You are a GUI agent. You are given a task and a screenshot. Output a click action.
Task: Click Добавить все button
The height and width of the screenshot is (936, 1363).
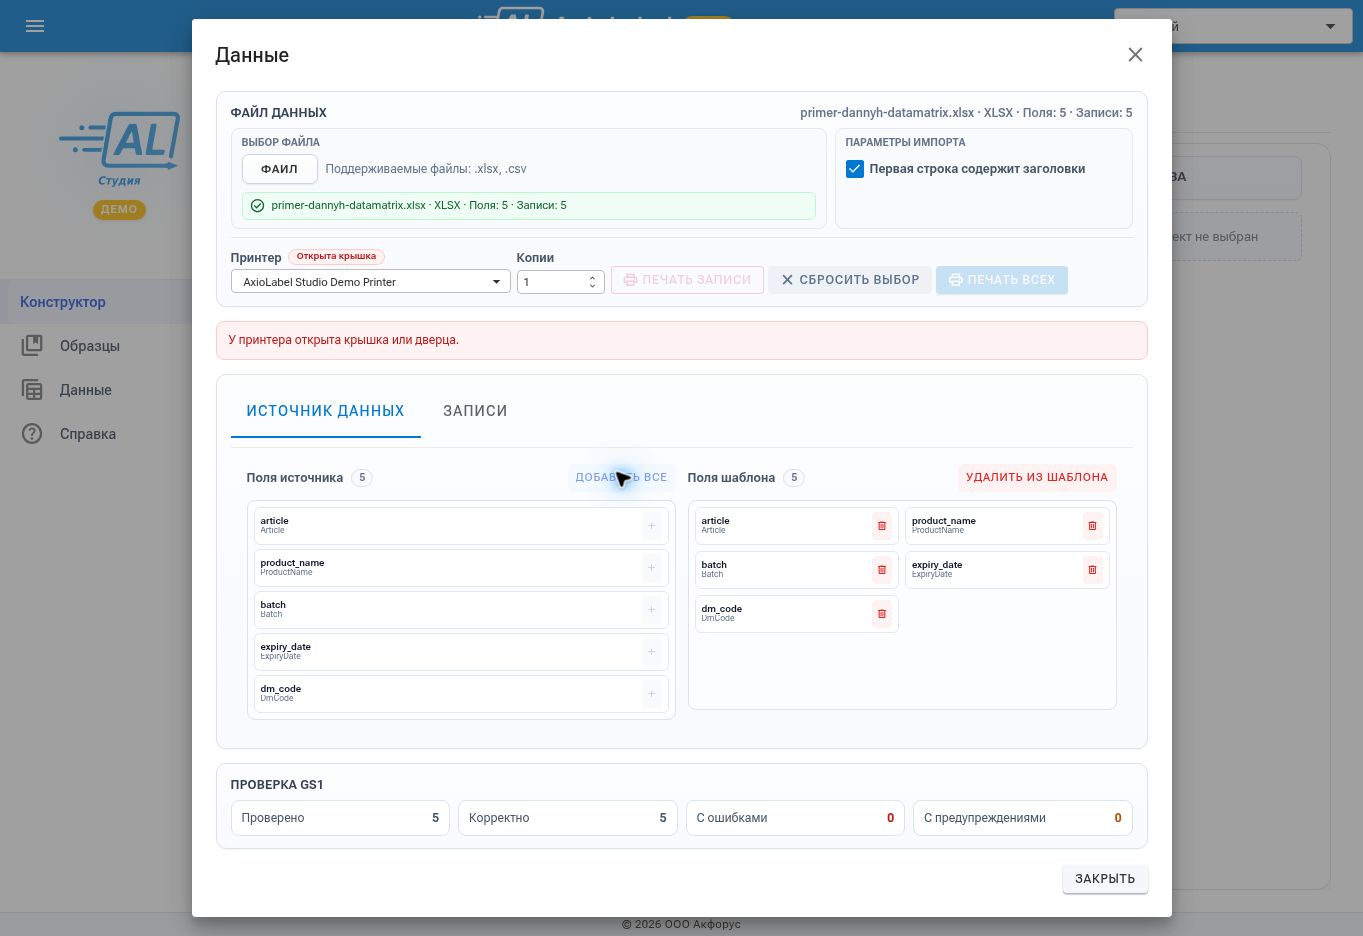(x=621, y=477)
